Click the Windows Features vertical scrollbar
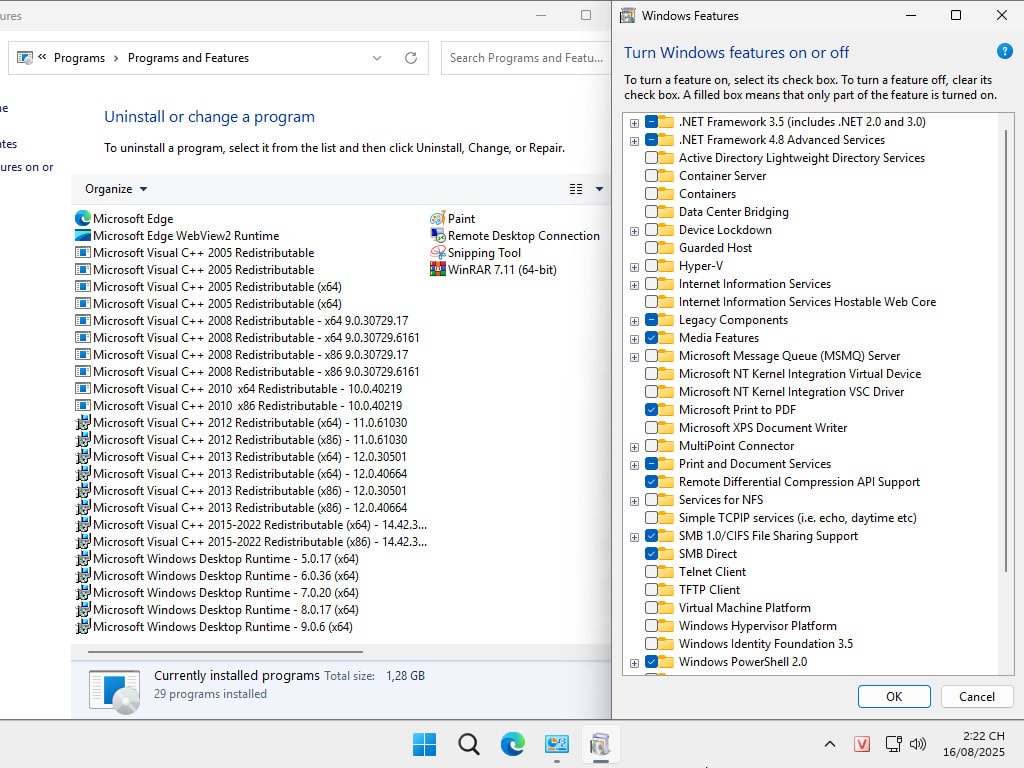 (1006, 351)
